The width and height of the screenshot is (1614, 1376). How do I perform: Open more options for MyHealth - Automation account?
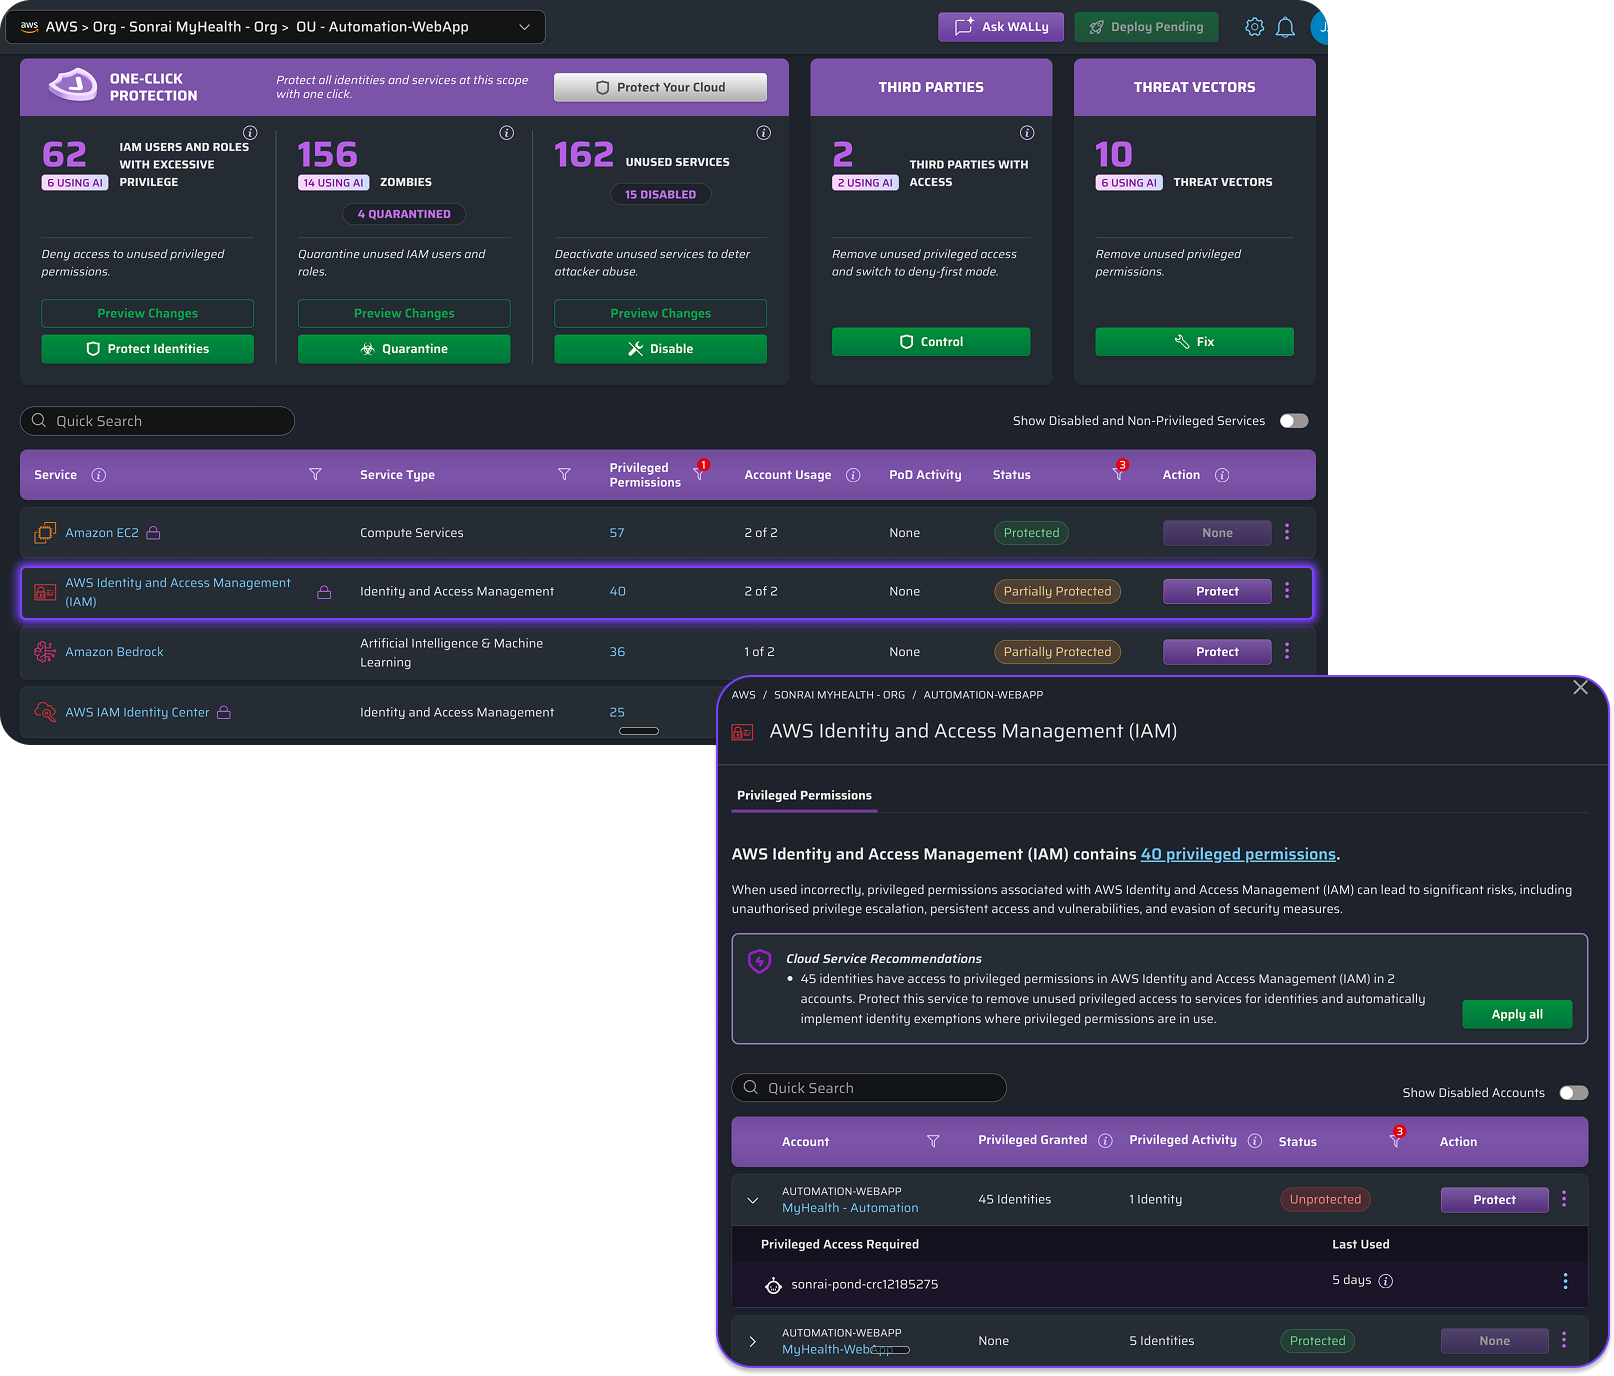[x=1564, y=1199]
